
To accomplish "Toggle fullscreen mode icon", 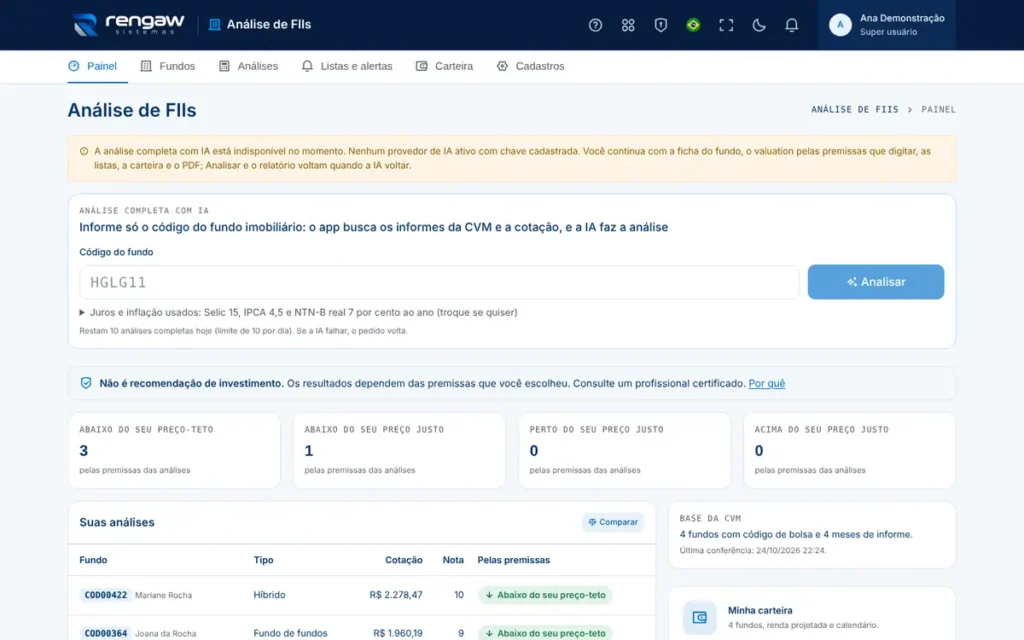I will coord(726,25).
